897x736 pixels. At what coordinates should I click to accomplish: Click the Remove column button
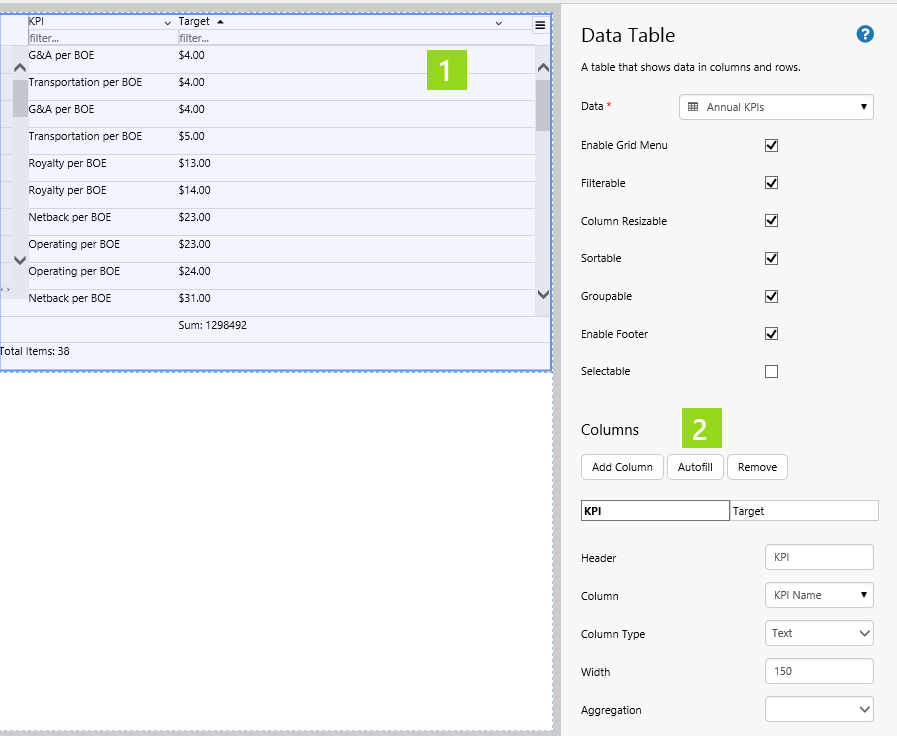757,467
